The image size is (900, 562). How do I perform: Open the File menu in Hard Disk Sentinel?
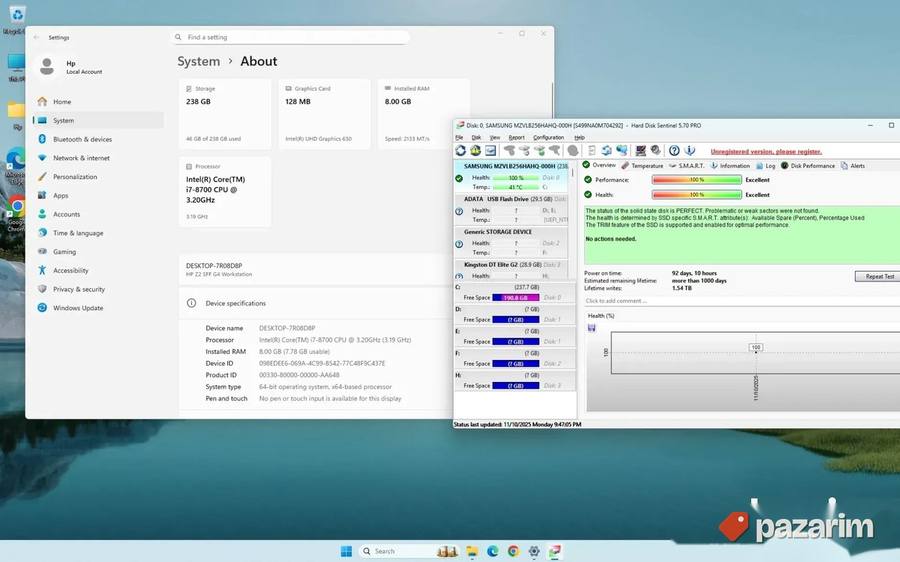(459, 138)
